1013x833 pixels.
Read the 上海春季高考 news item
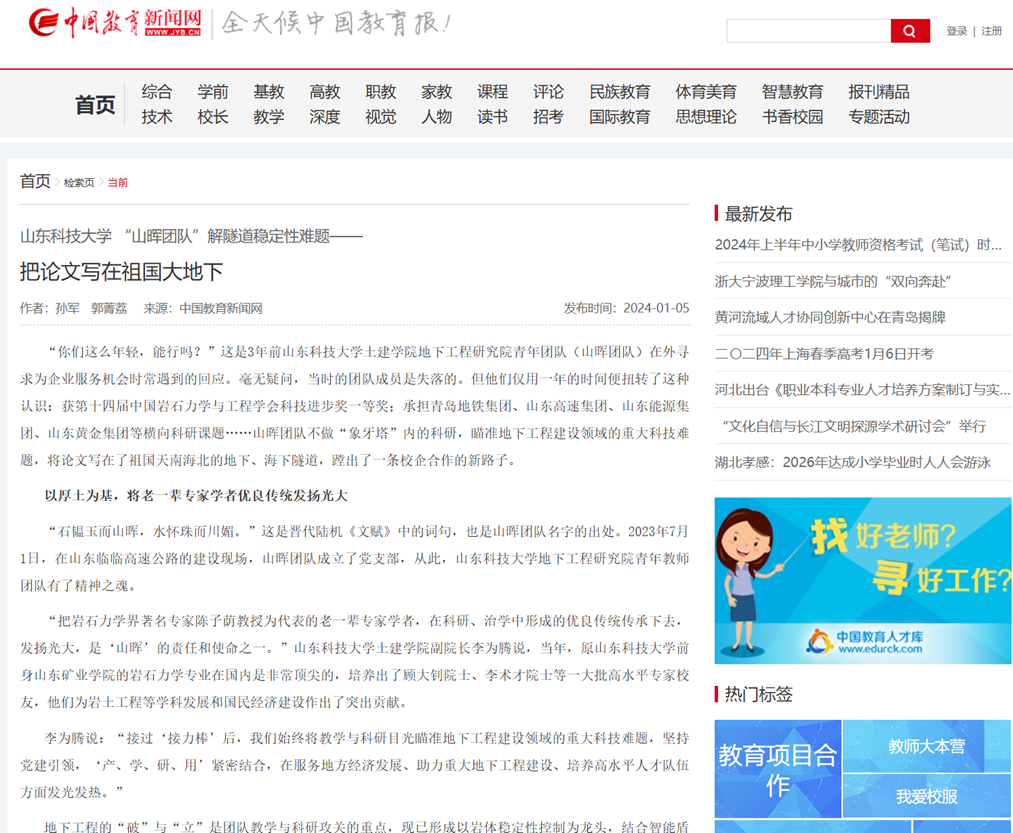click(823, 353)
